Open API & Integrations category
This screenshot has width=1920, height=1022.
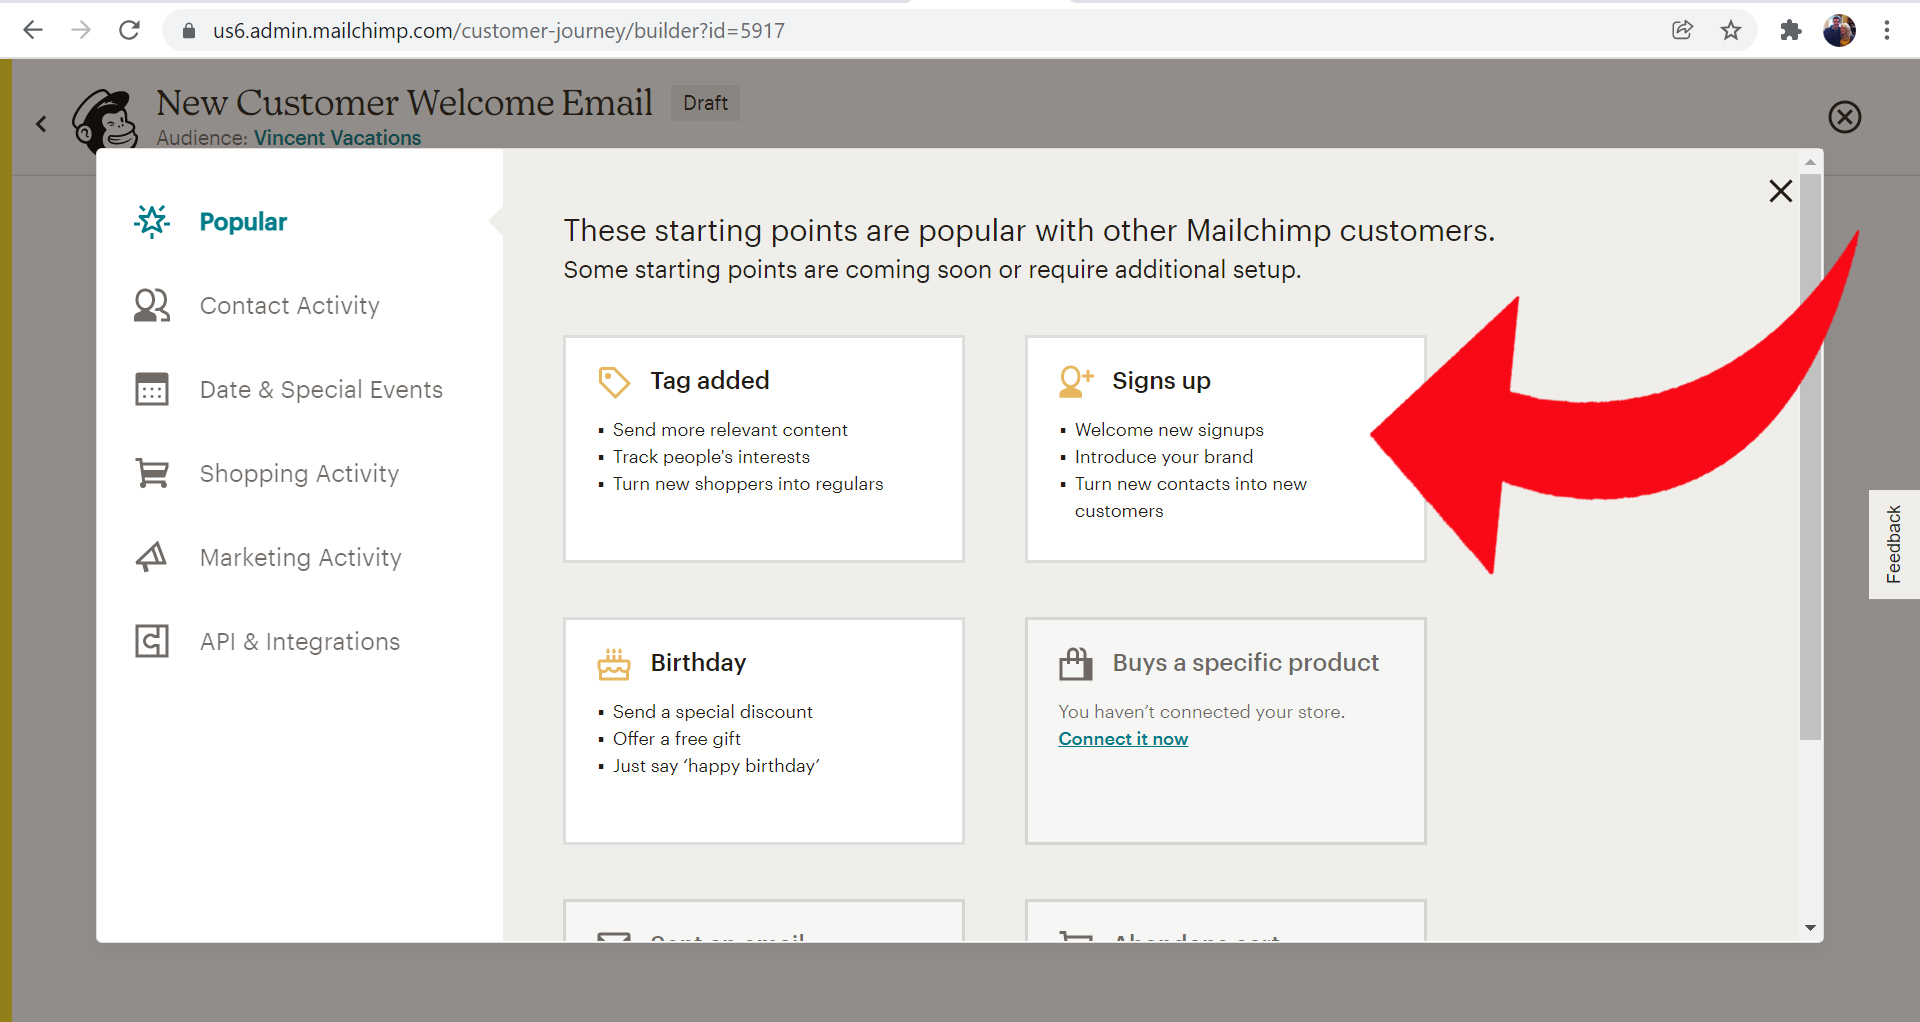tap(300, 642)
